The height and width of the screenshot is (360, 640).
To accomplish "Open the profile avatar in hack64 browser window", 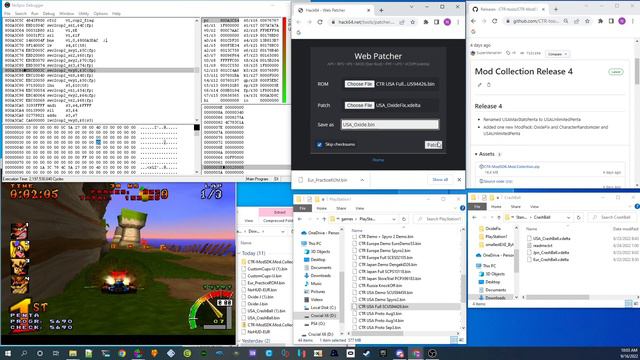I will 447,22.
